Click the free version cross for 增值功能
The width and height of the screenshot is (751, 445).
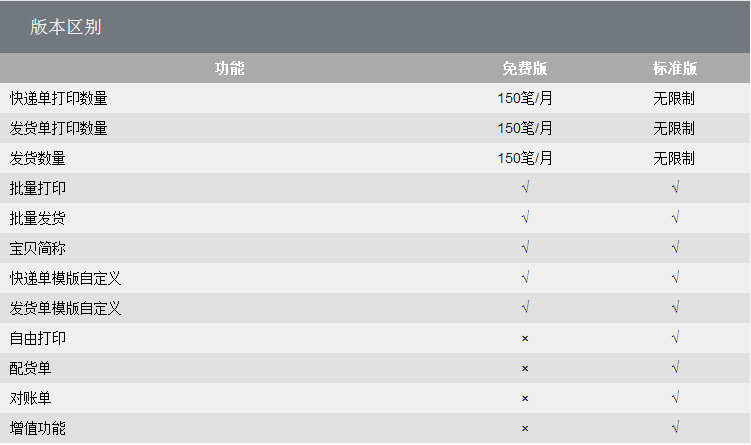(x=525, y=428)
